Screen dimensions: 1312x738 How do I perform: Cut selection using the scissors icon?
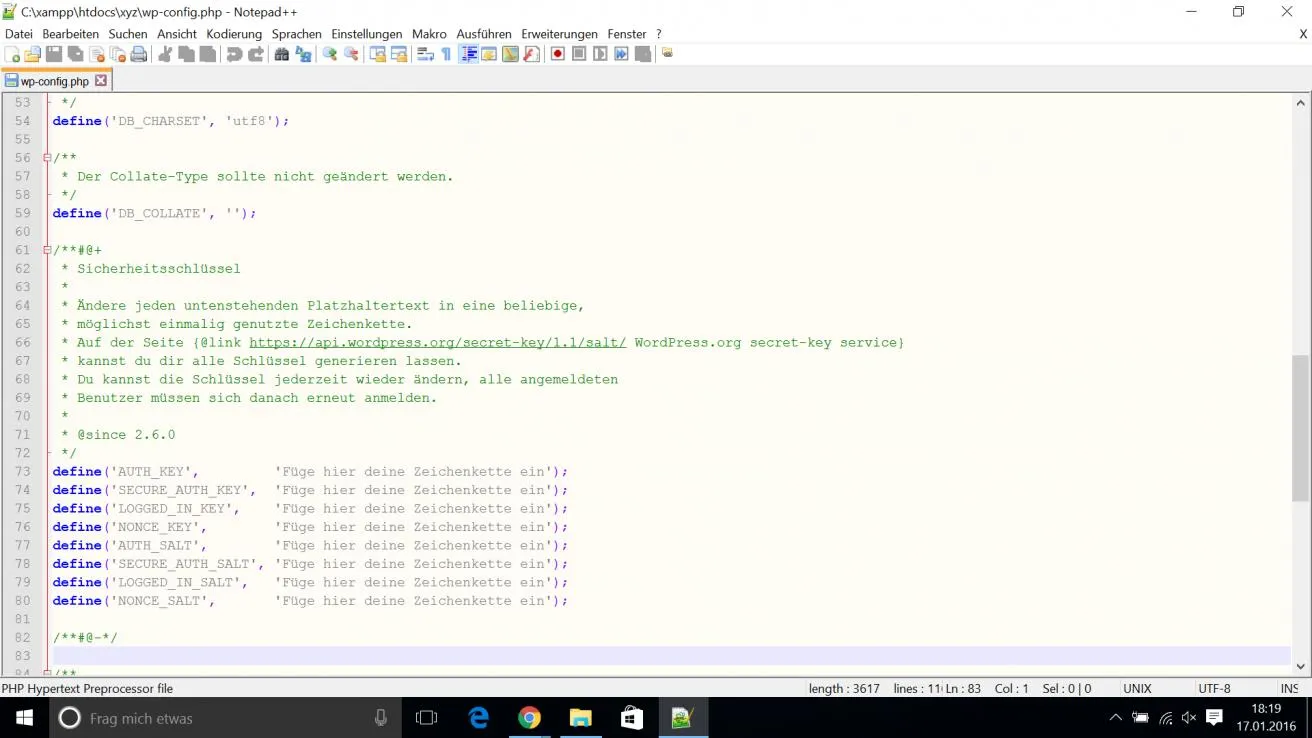point(165,54)
